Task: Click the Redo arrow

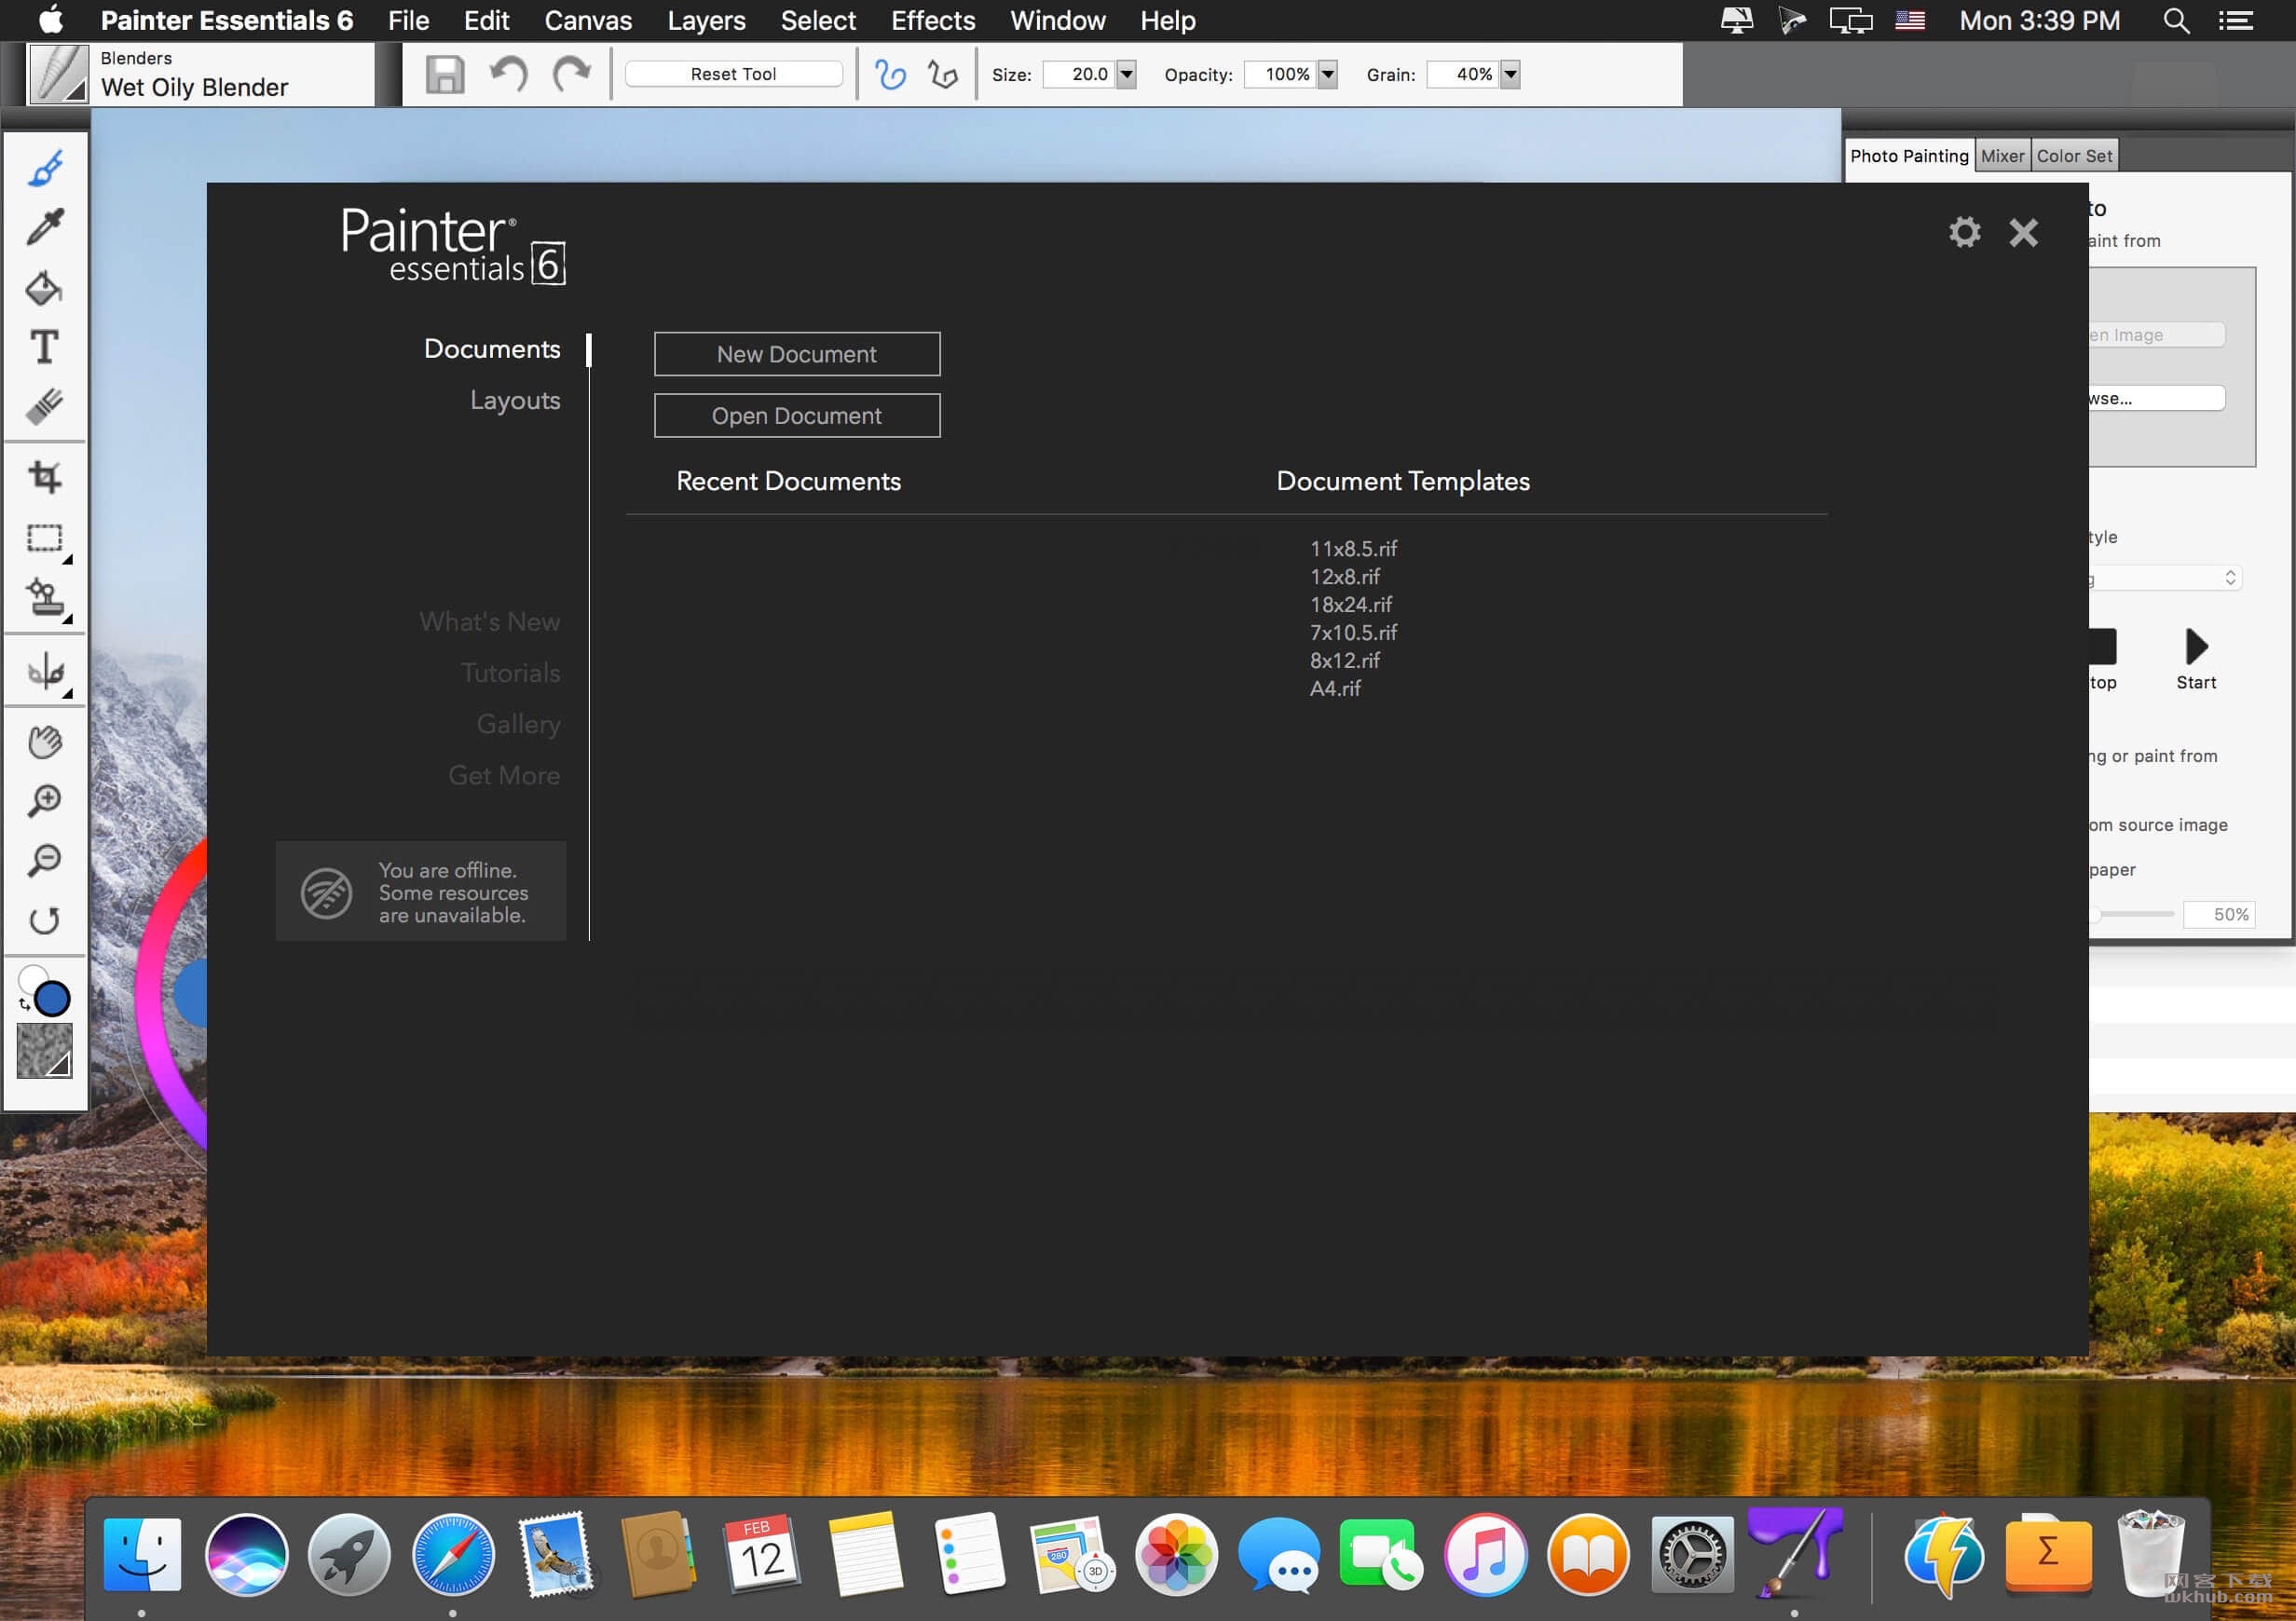Action: pyautogui.click(x=572, y=74)
